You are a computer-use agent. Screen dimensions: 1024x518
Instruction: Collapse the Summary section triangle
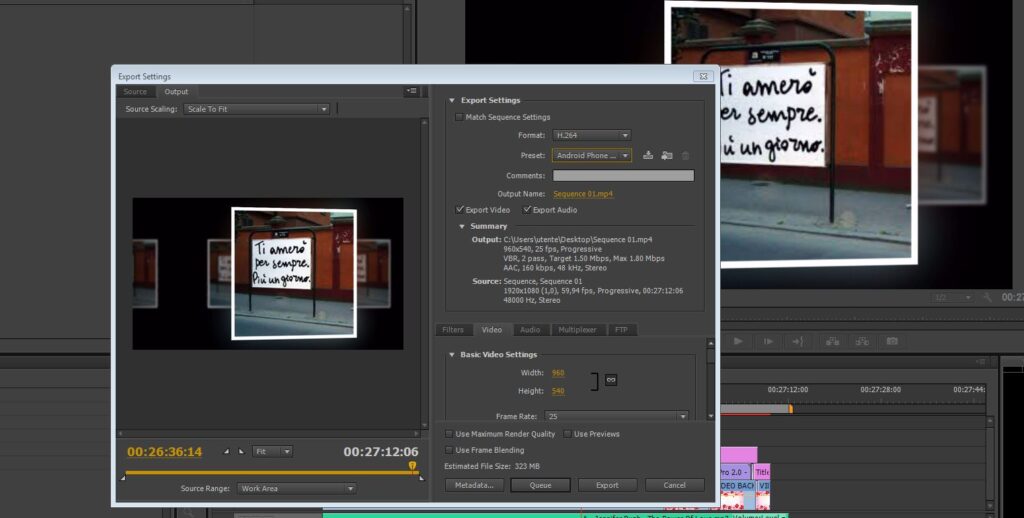[462, 227]
